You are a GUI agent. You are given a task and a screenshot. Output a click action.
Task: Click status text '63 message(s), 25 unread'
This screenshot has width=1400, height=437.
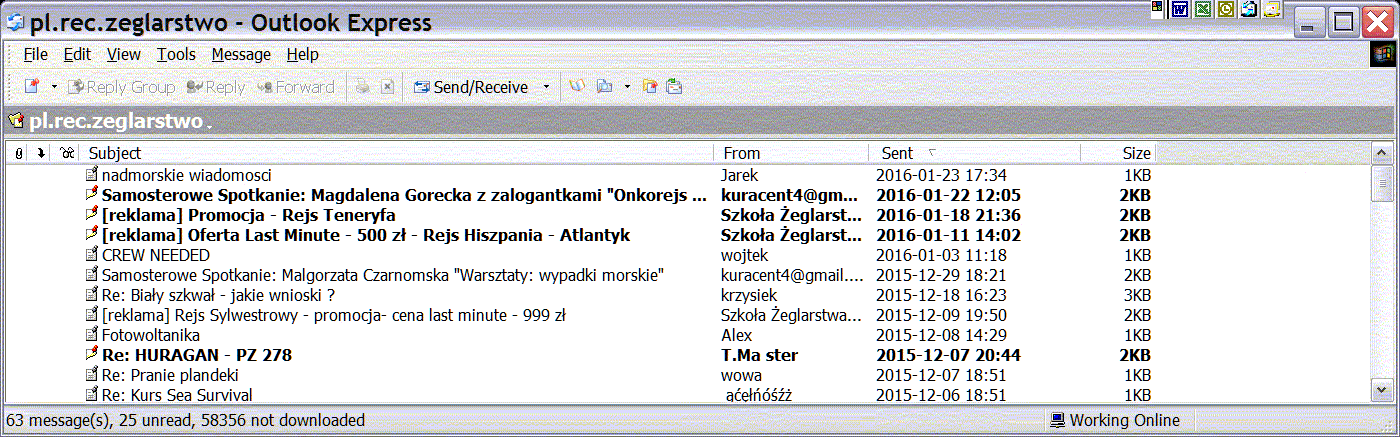[102, 420]
